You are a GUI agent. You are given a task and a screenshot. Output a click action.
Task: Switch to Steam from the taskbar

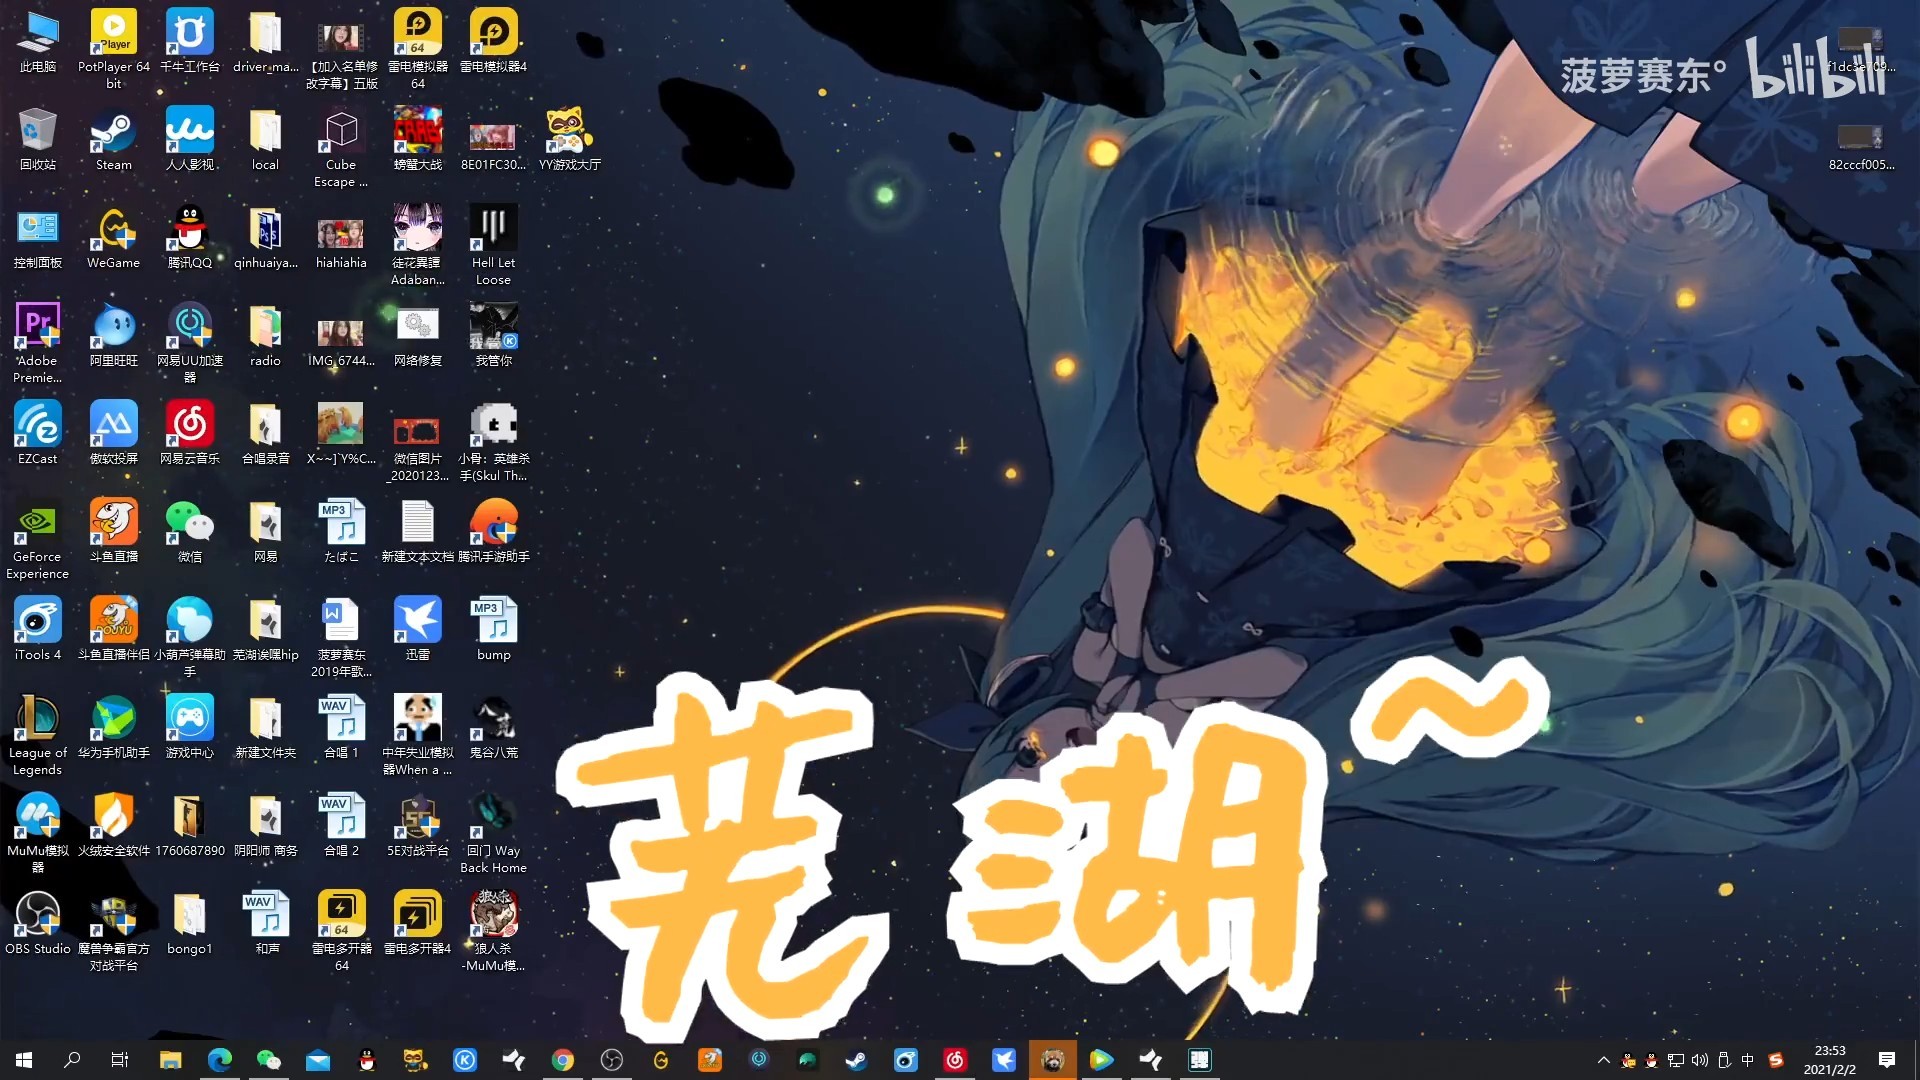click(856, 1060)
